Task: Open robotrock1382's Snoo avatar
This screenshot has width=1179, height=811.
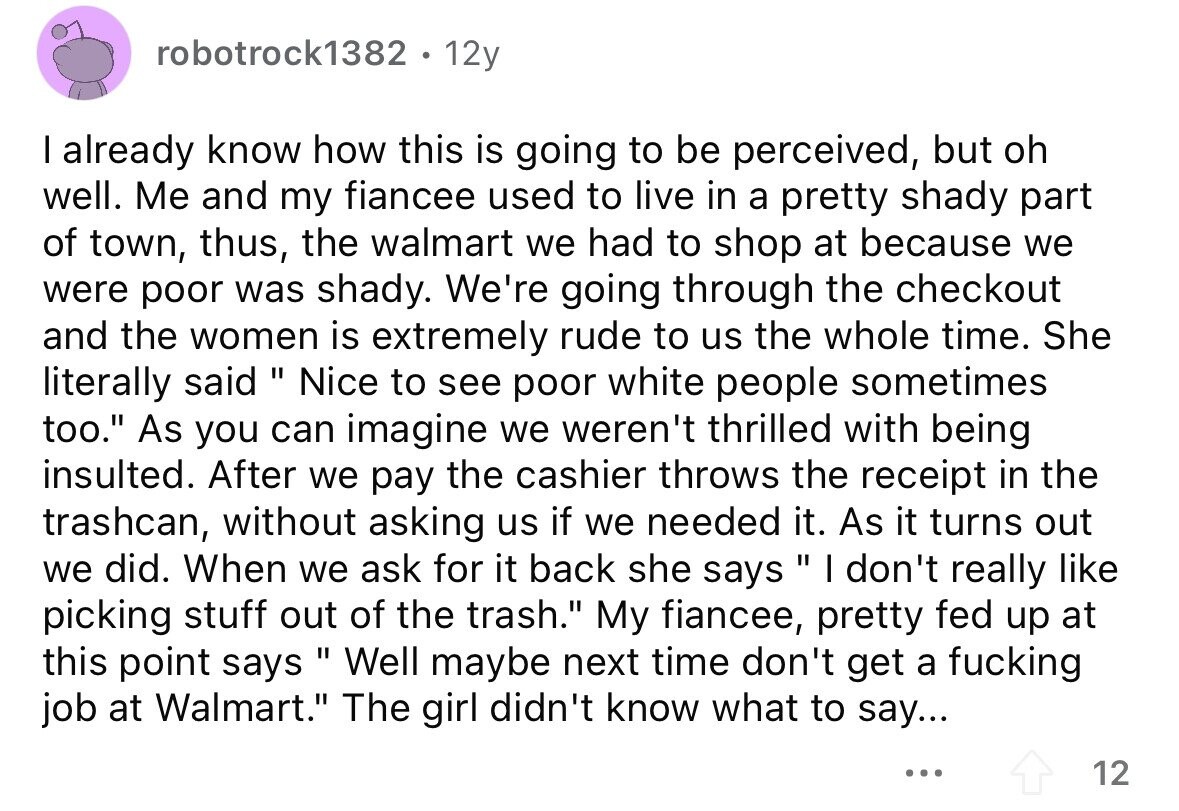Action: pos(83,53)
